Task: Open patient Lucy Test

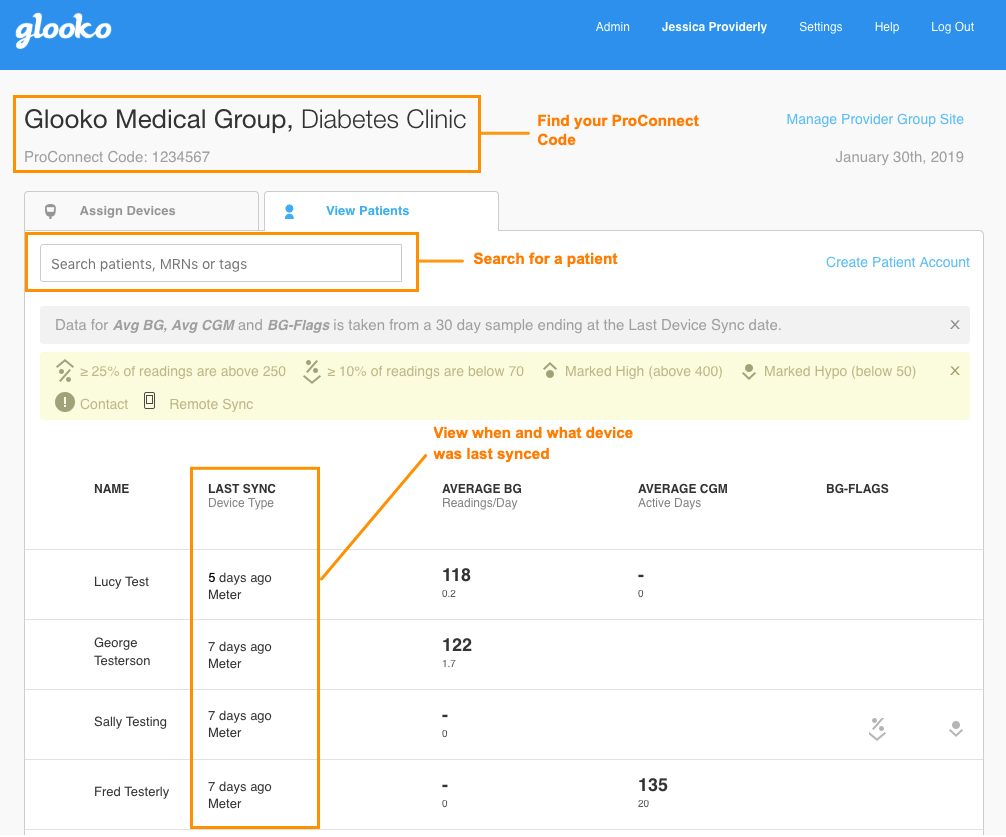Action: point(121,582)
